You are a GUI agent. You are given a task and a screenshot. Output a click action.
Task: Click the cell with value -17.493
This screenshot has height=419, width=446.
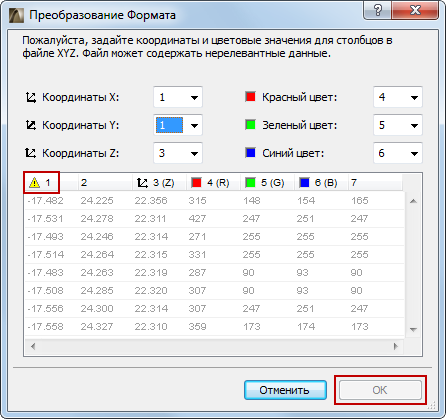45,237
